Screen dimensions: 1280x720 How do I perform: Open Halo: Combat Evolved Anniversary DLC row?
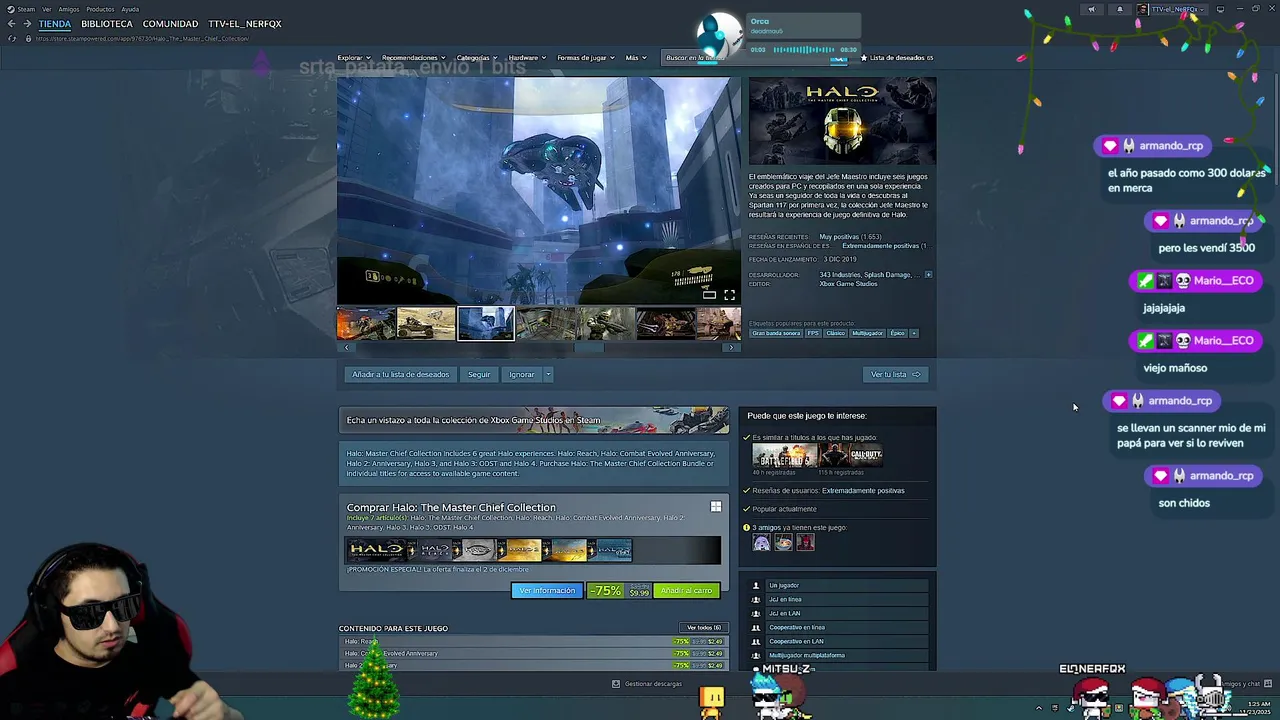(x=534, y=653)
